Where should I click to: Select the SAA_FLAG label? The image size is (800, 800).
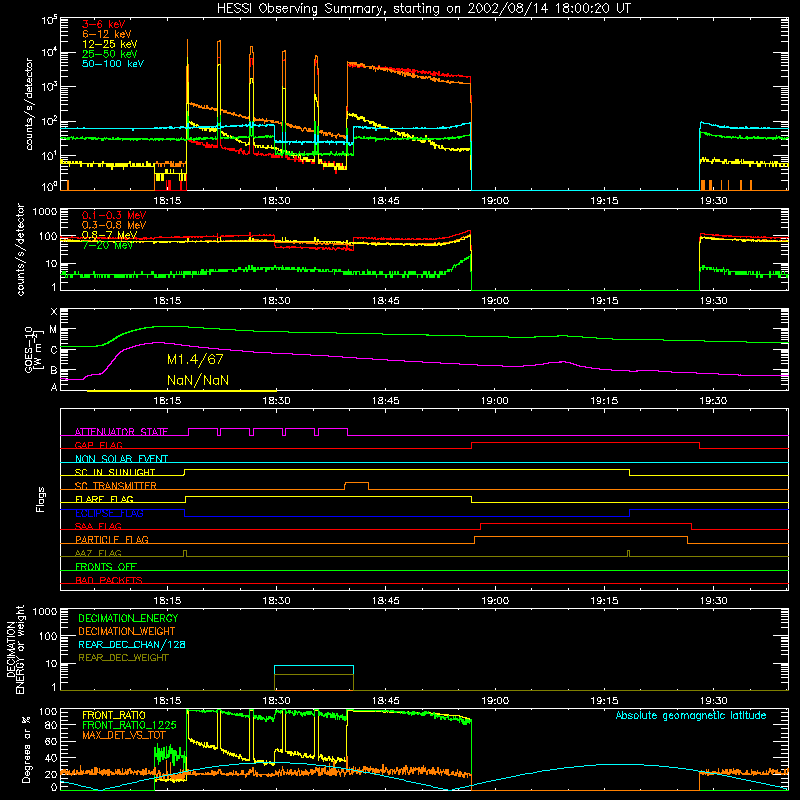point(98,526)
